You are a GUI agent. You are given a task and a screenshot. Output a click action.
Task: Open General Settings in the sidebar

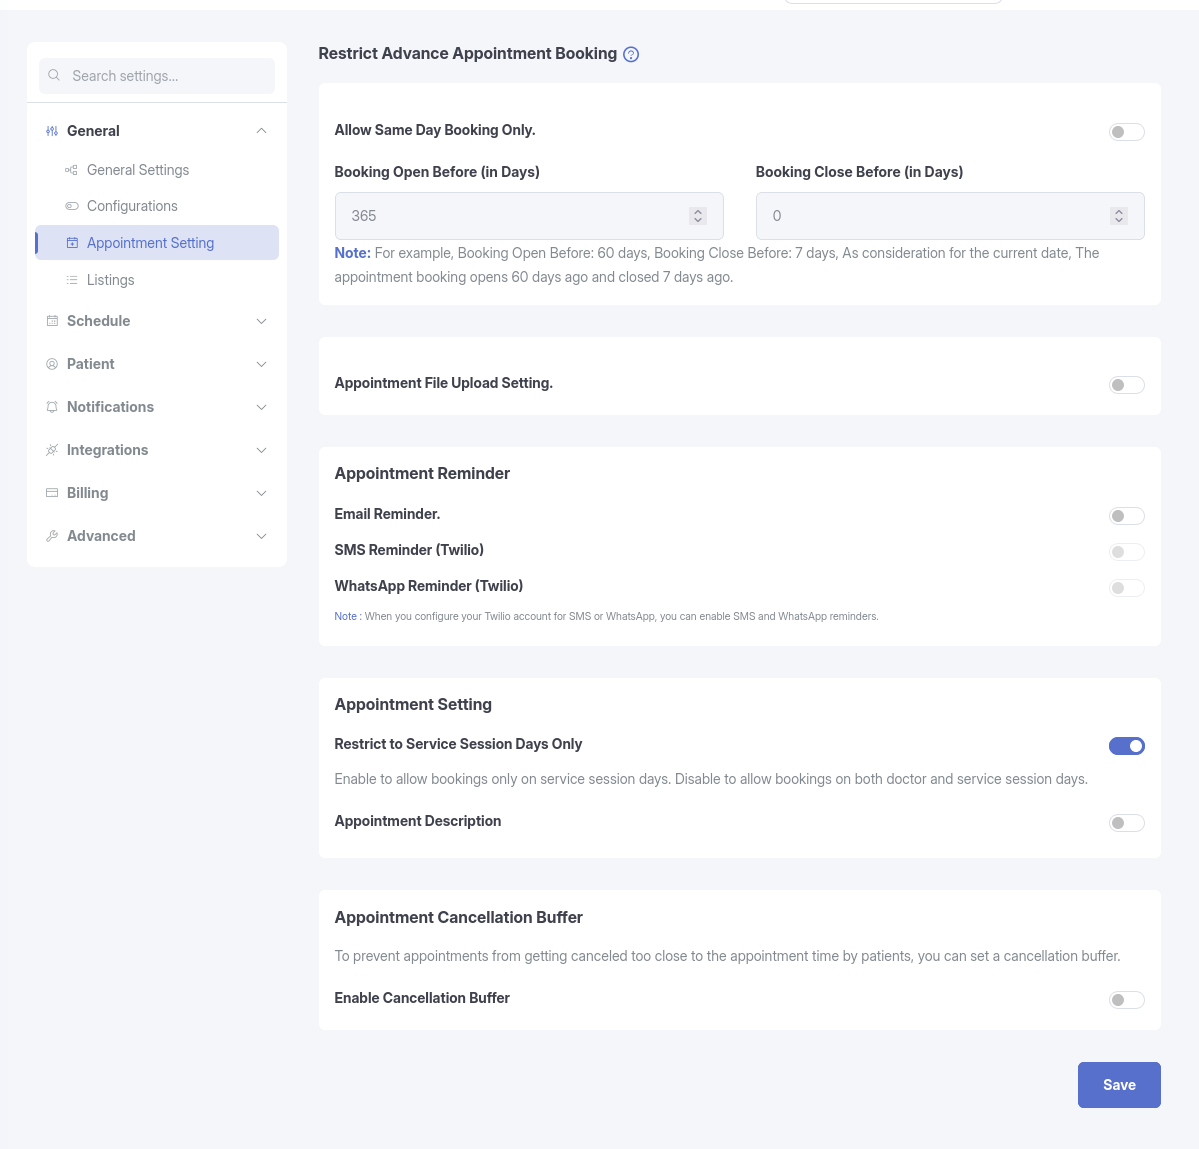coord(138,170)
